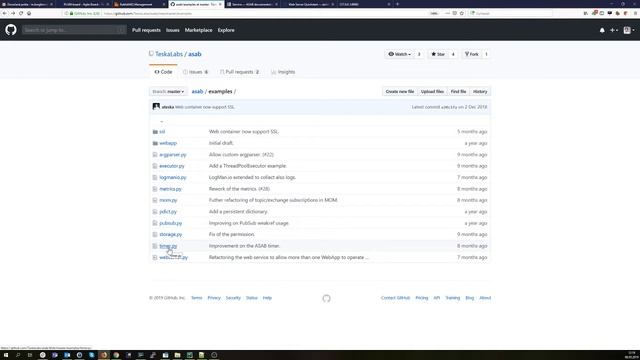Open a new browser tab with plus
640x360 pixels.
pos(398,4)
